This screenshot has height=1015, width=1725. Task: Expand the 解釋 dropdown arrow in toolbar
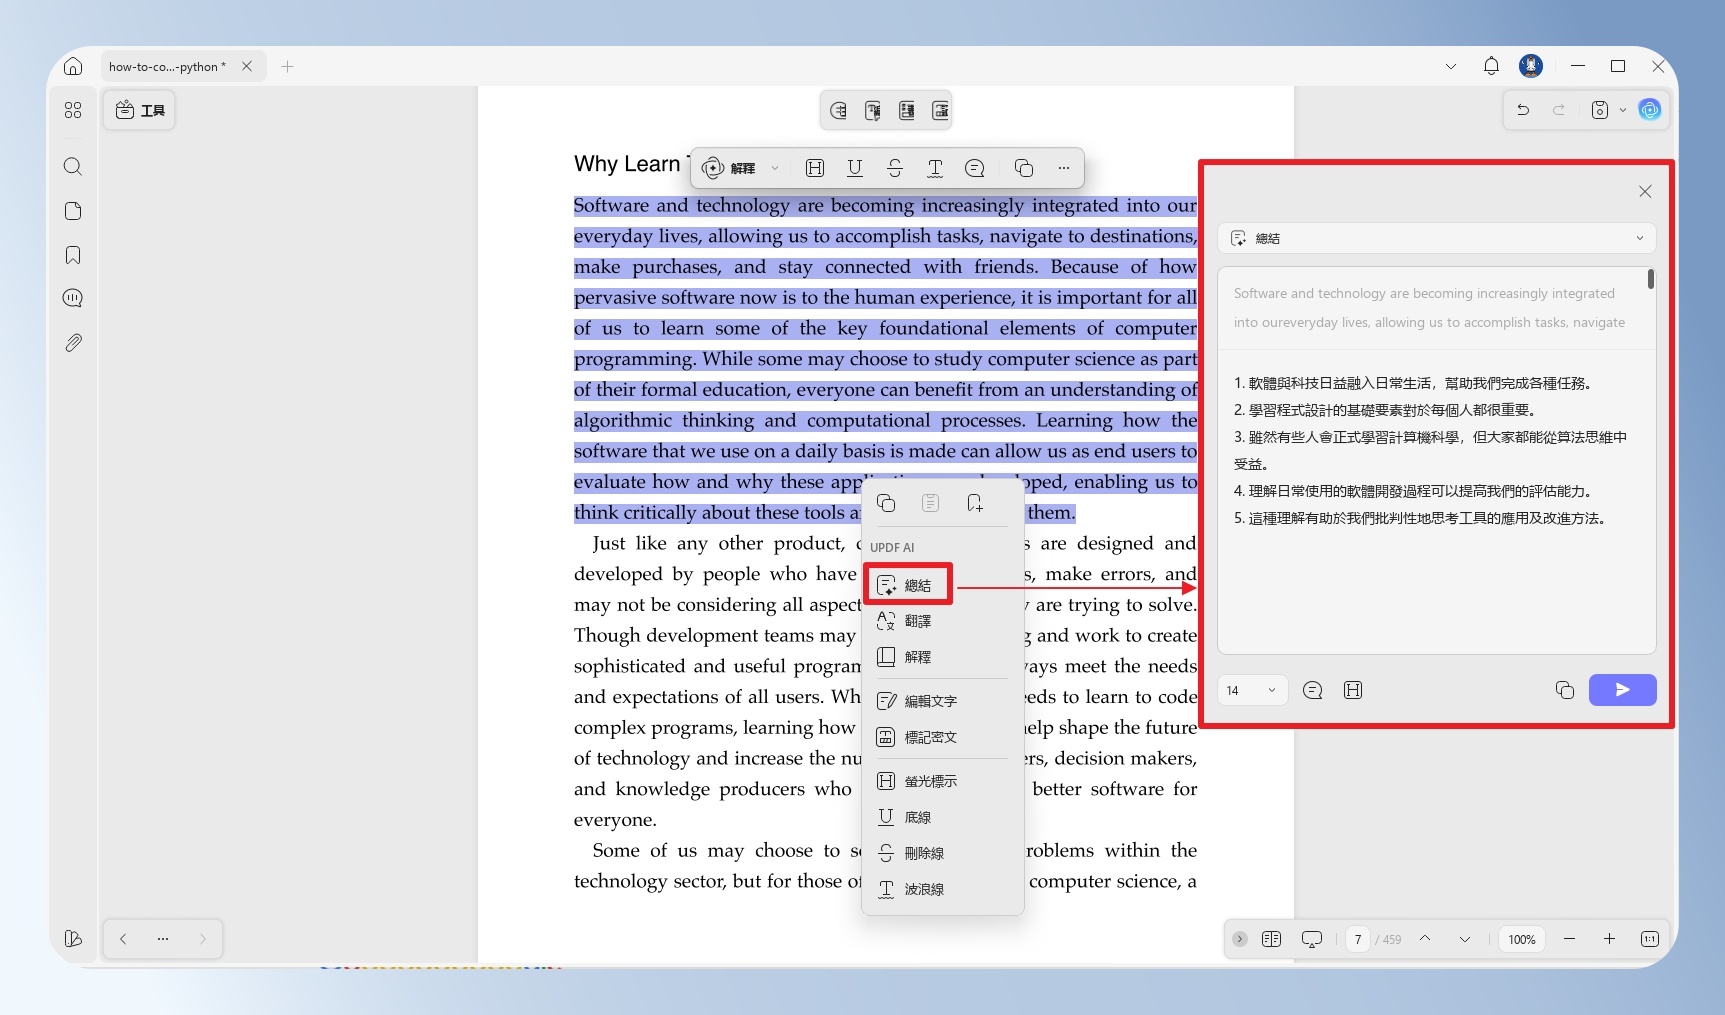[x=775, y=168]
